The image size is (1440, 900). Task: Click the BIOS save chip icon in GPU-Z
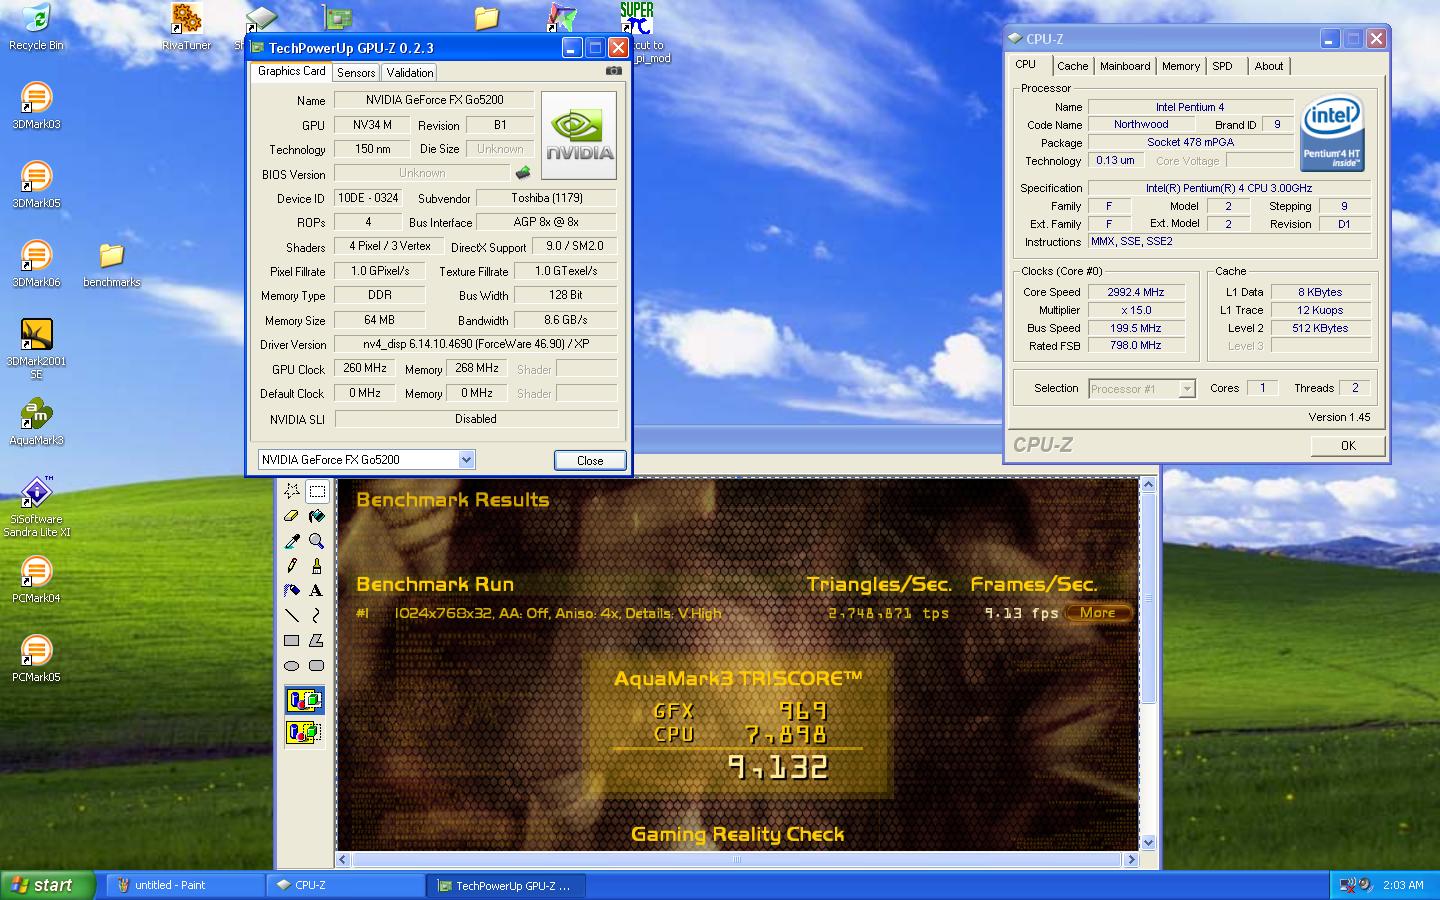click(x=522, y=173)
